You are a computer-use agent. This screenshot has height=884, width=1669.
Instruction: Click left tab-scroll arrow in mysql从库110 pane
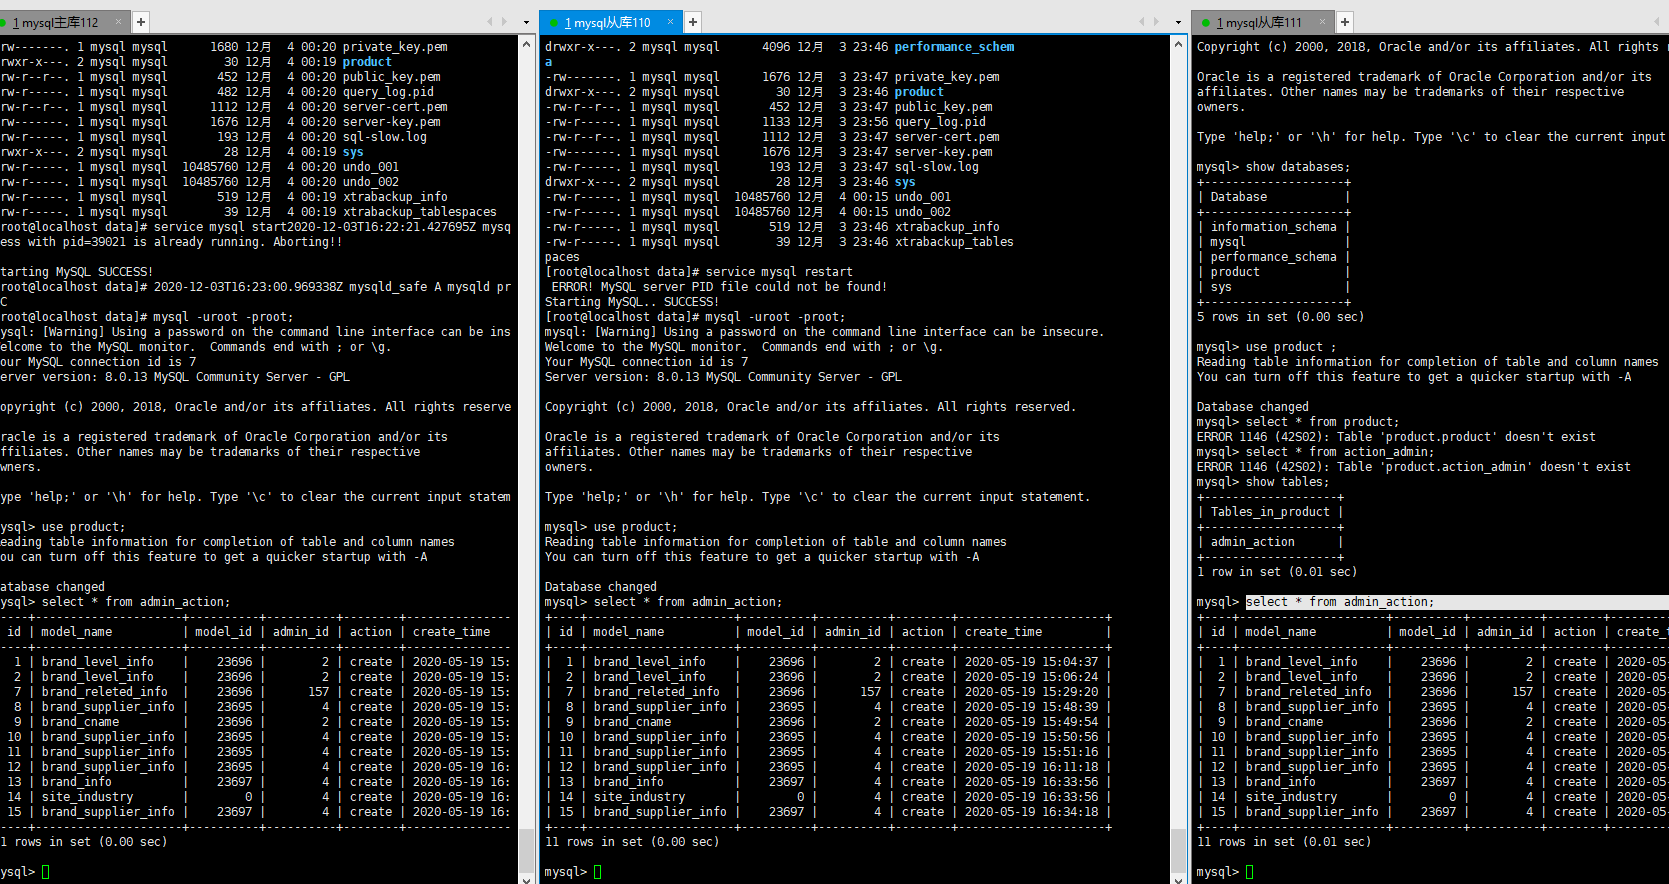pos(1142,21)
